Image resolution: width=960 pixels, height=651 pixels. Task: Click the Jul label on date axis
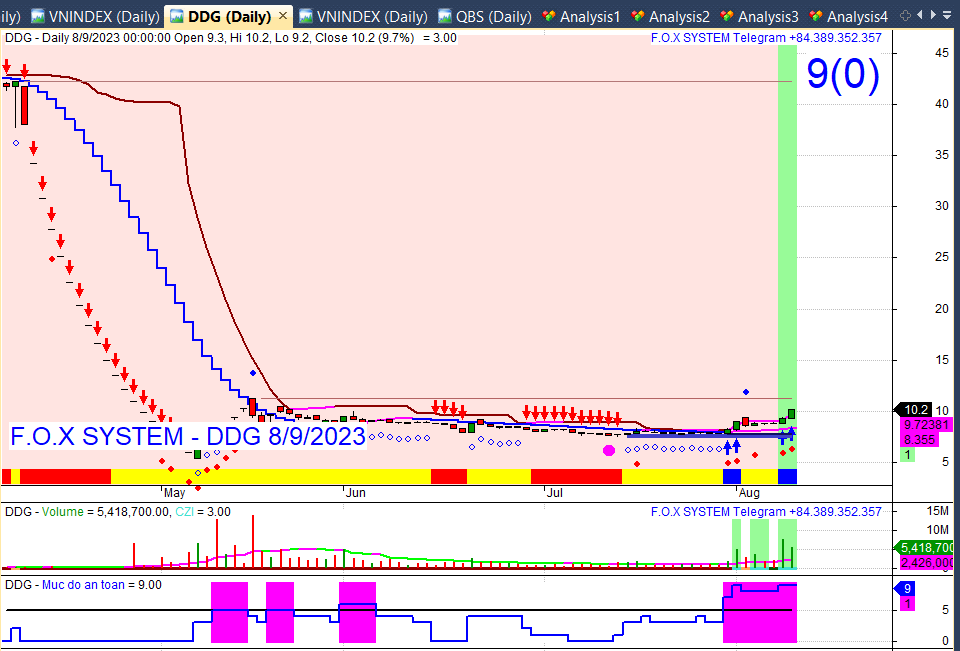click(554, 493)
